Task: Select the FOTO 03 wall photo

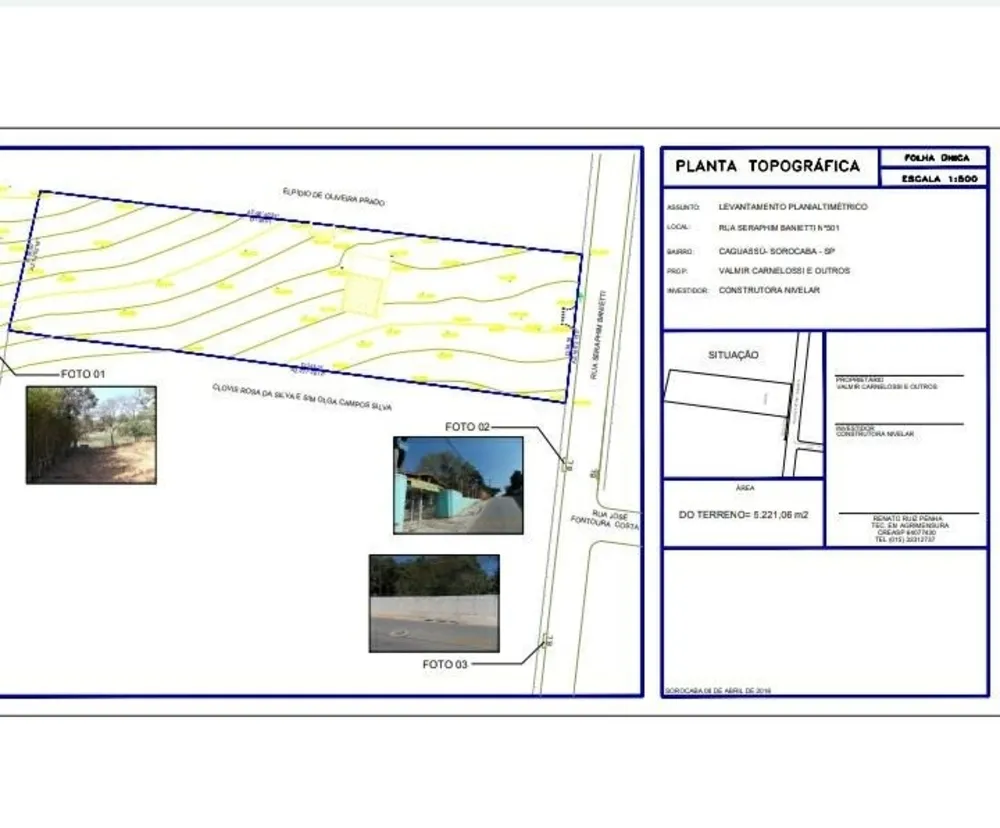Action: [x=434, y=603]
